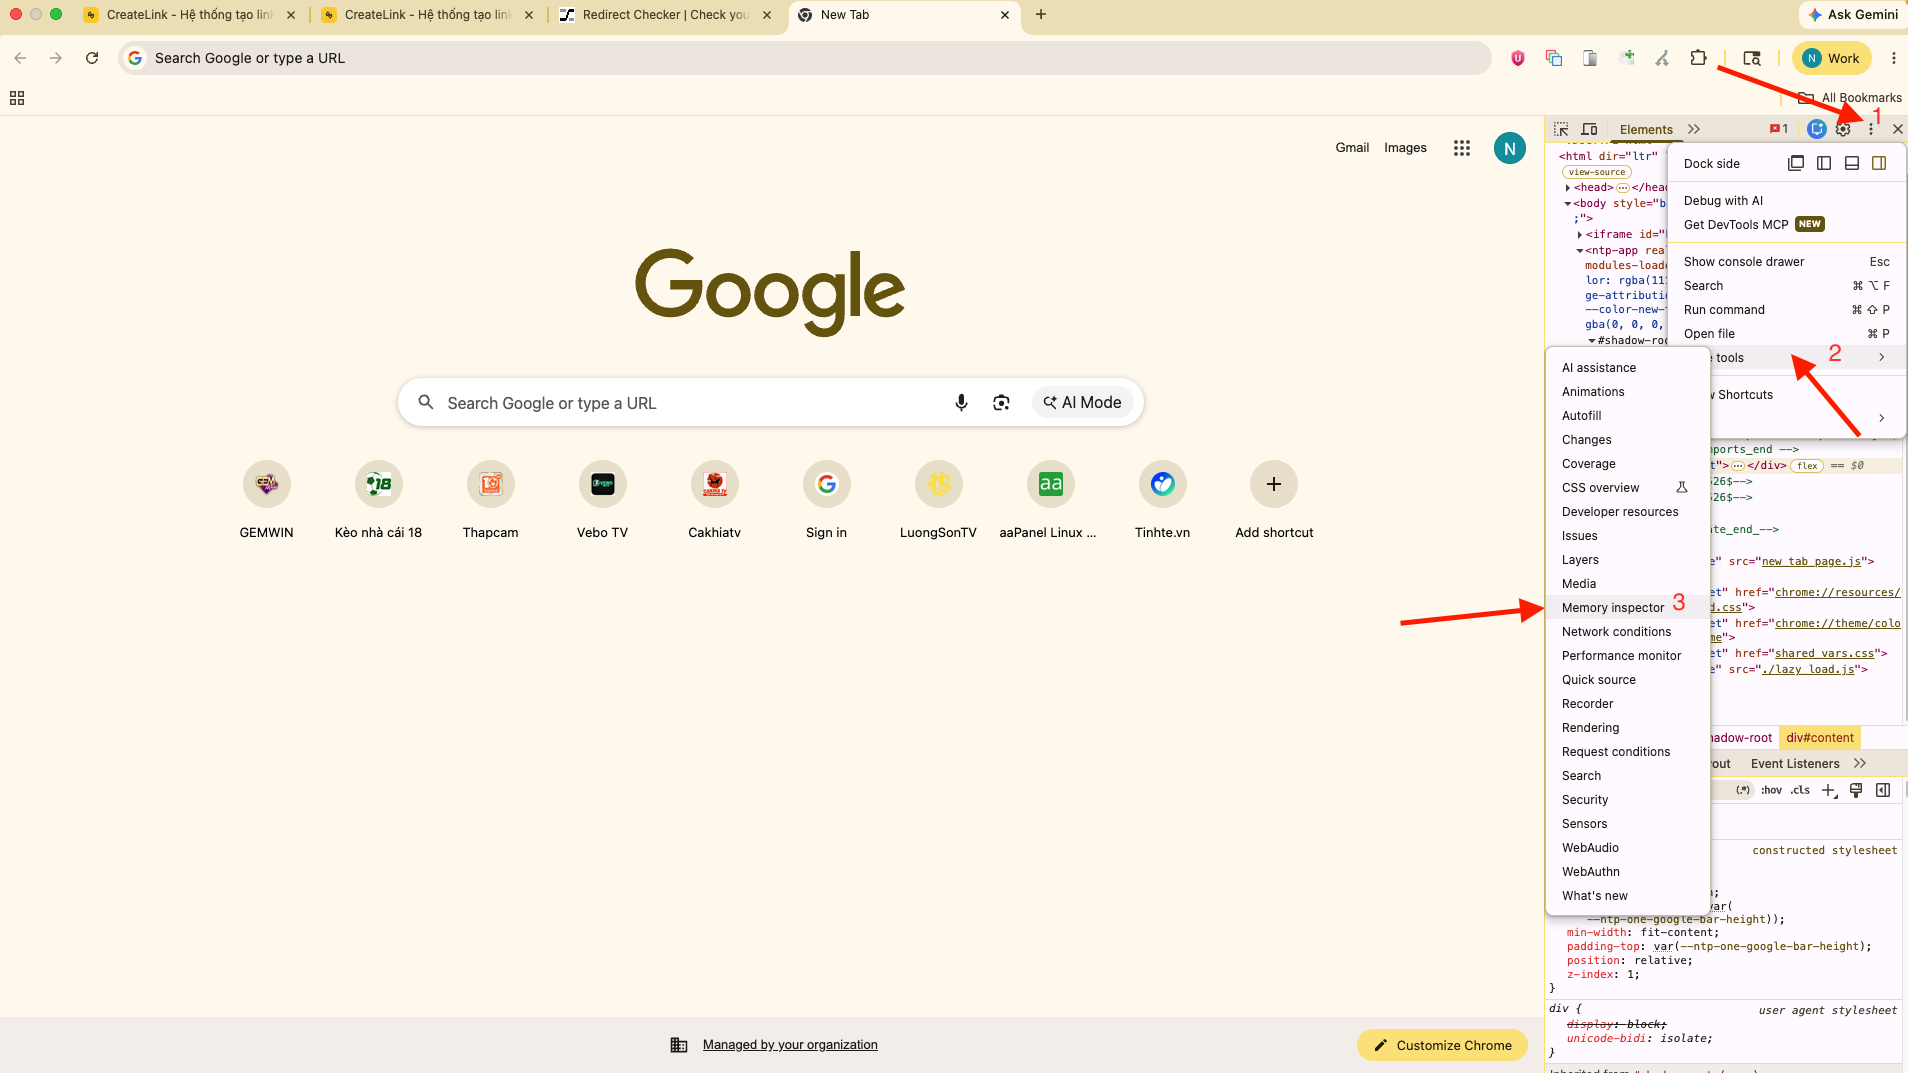Collapse the ntp-app element node
The width and height of the screenshot is (1908, 1073).
1580,251
